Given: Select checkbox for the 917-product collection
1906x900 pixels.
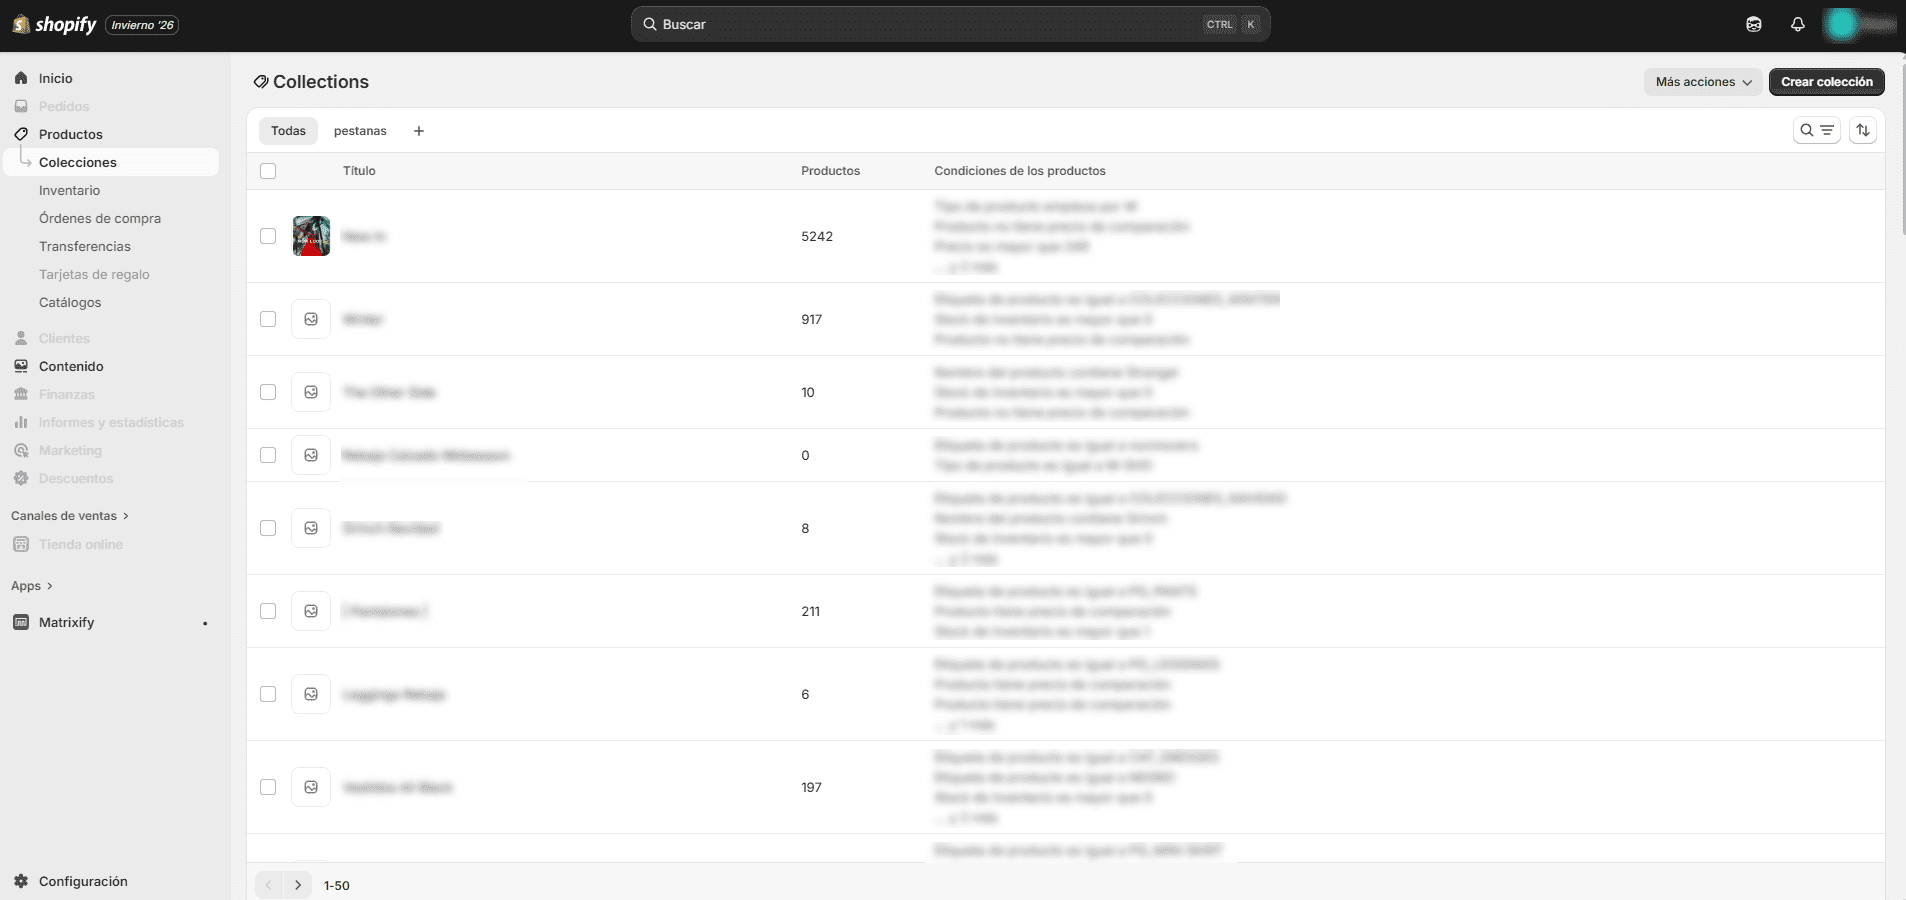Looking at the screenshot, I should pos(268,319).
